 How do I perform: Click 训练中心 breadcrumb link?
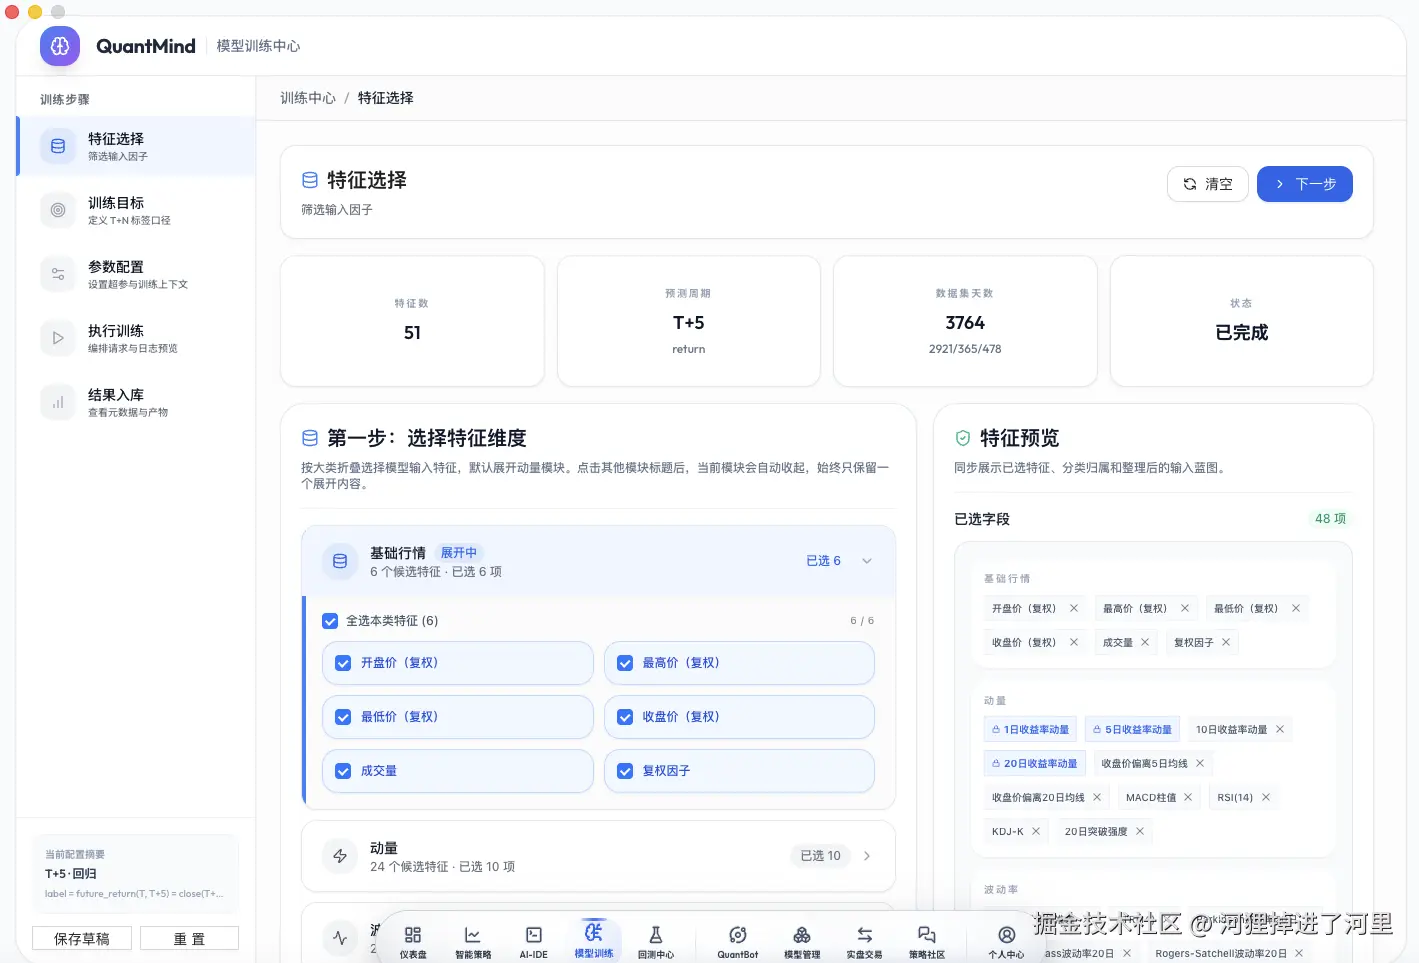coord(308,98)
